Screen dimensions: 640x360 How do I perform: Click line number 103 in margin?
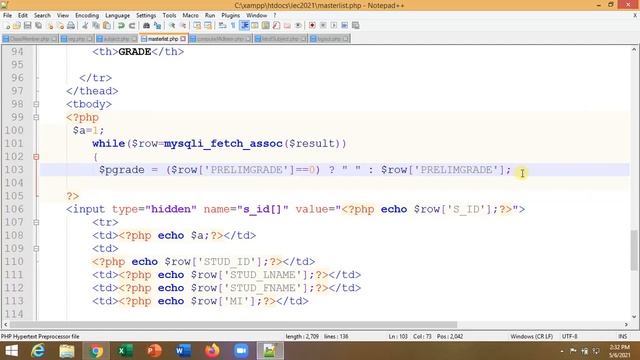pyautogui.click(x=14, y=170)
